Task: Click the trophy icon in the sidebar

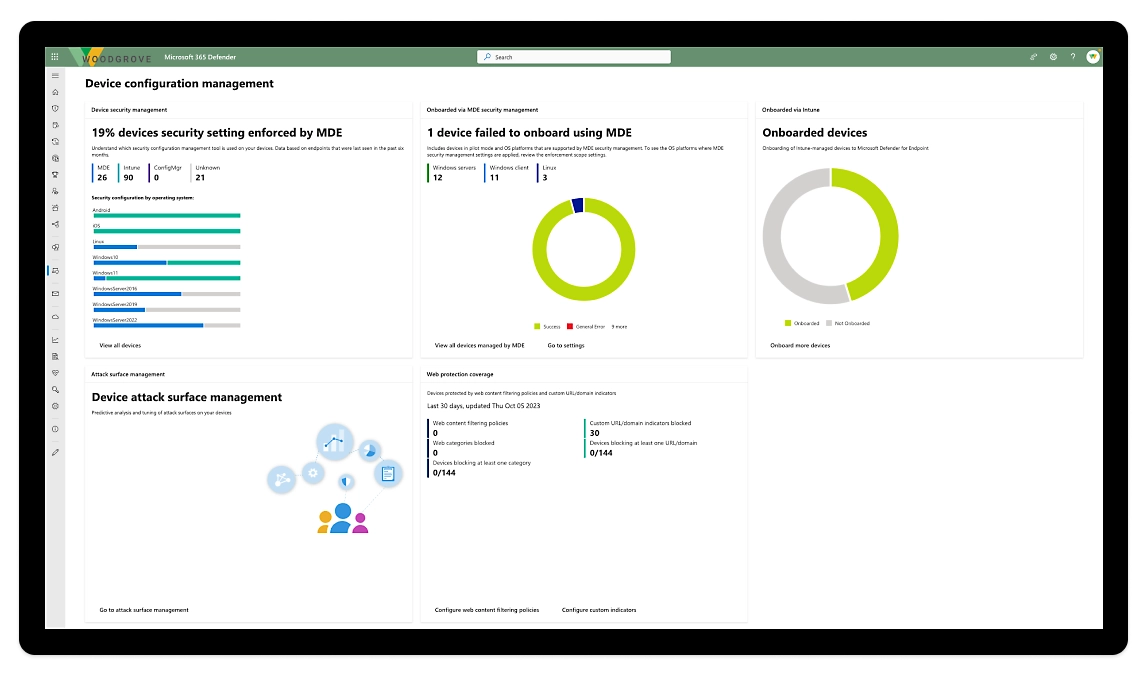Action: pyautogui.click(x=55, y=174)
